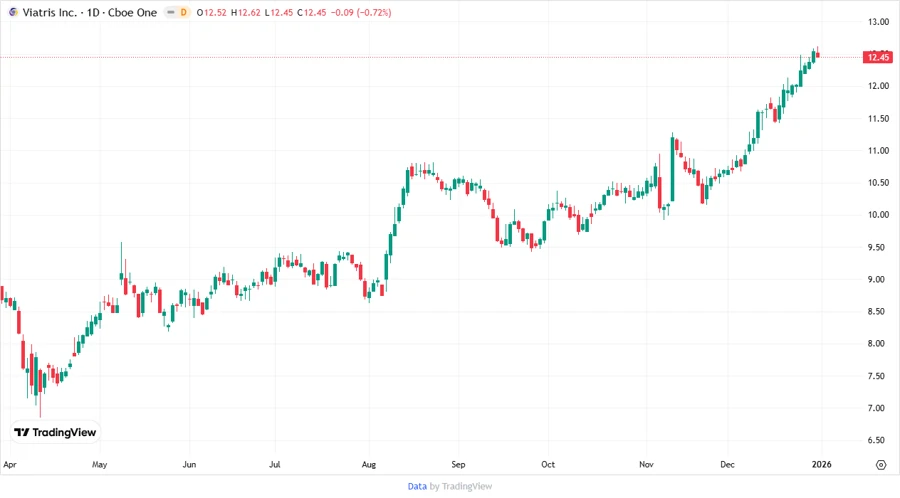Screen dimensions: 900x498
Task: Click the 12.00 price axis label
Action: 878,86
